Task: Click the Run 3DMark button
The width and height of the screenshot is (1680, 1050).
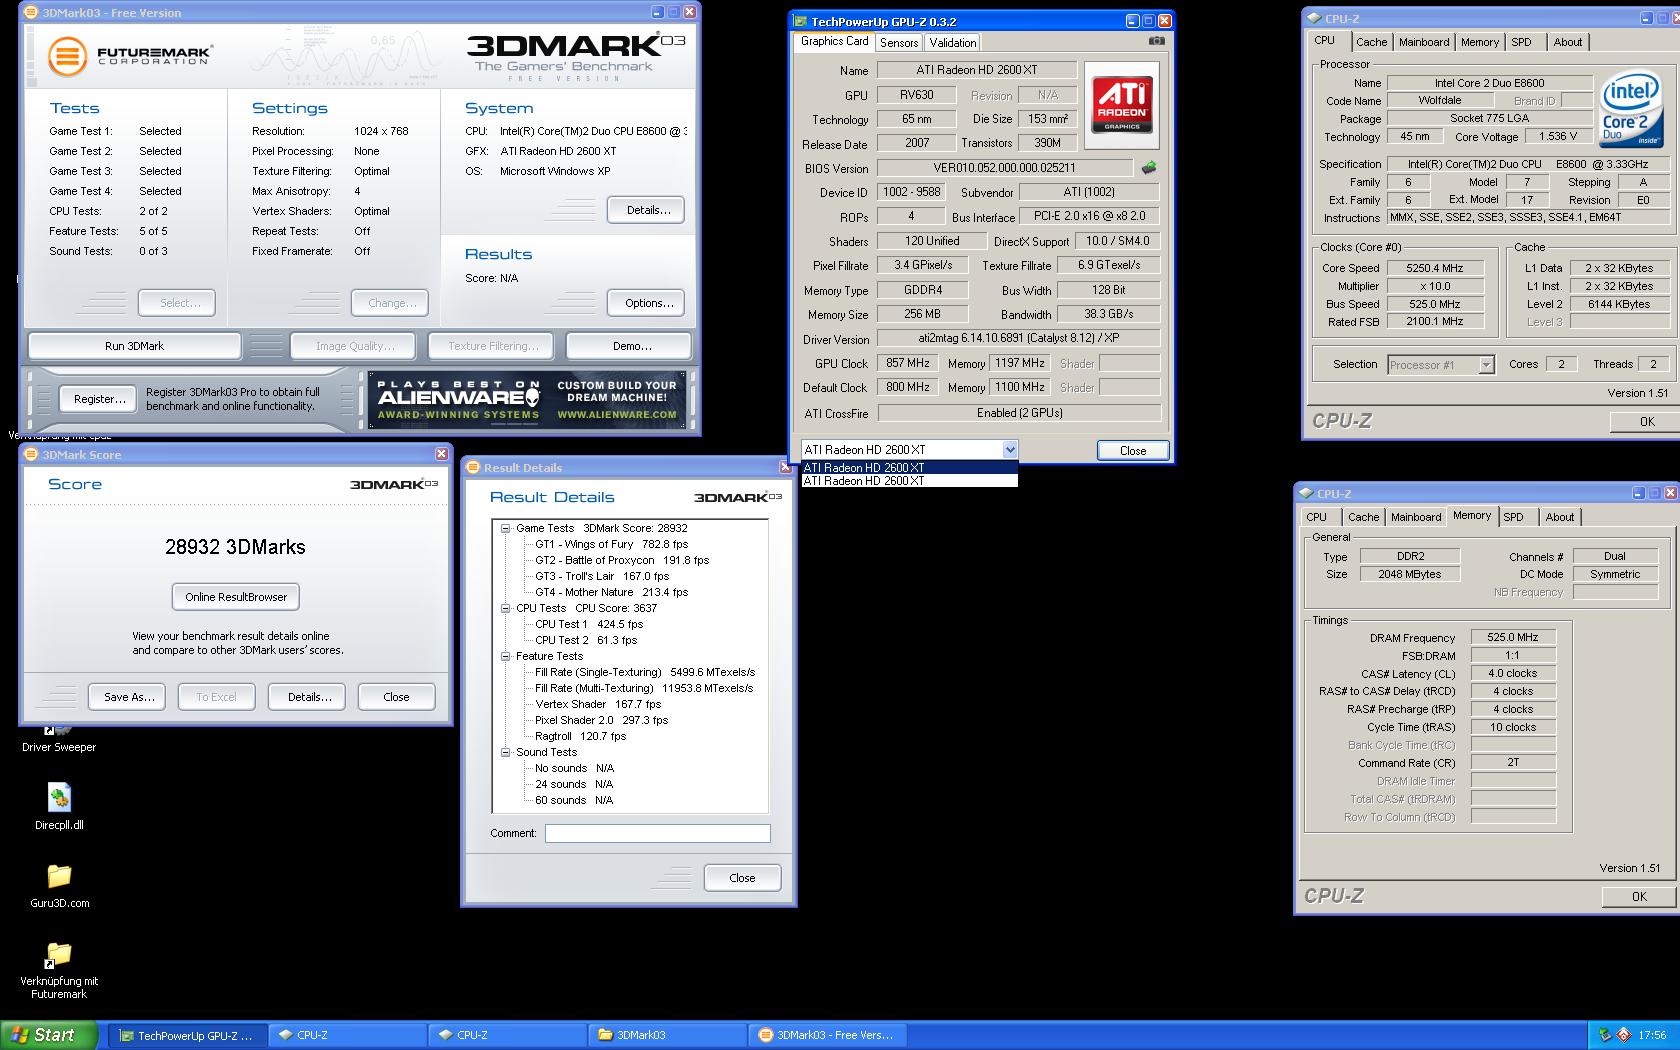Action: click(x=134, y=346)
